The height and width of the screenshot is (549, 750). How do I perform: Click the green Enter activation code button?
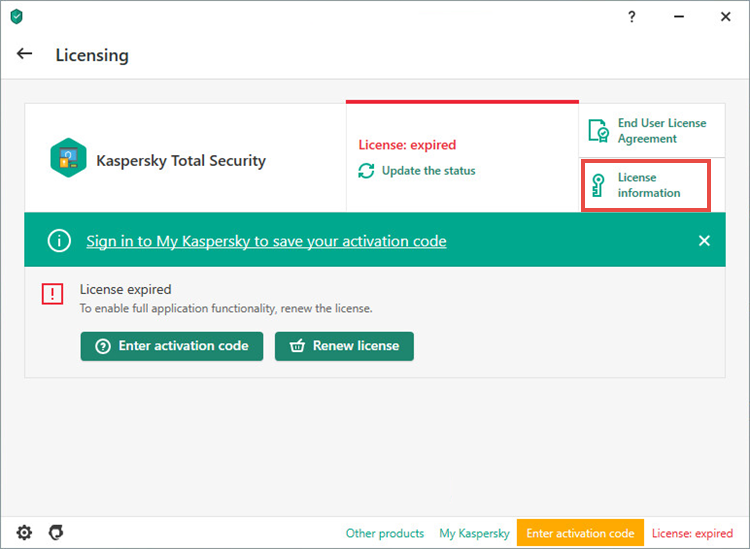click(172, 346)
